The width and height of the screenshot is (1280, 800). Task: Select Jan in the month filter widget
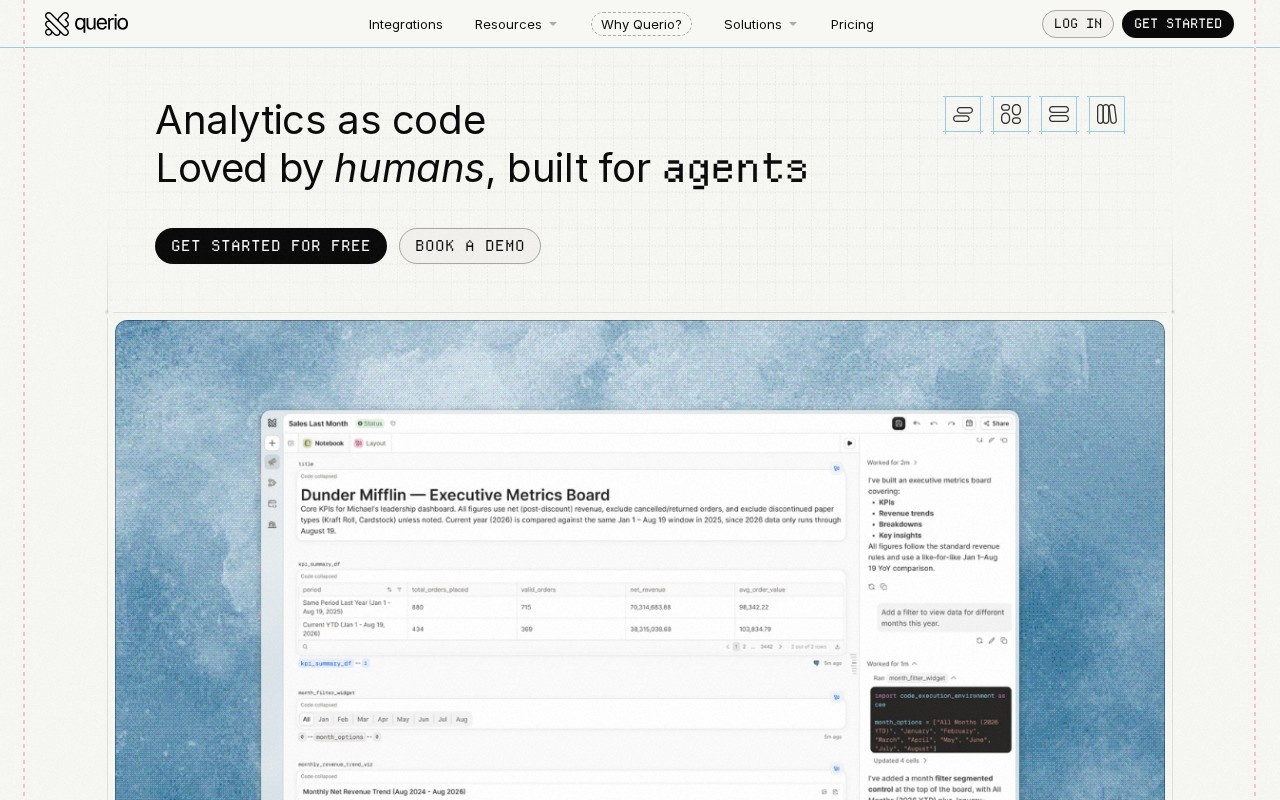pyautogui.click(x=323, y=719)
